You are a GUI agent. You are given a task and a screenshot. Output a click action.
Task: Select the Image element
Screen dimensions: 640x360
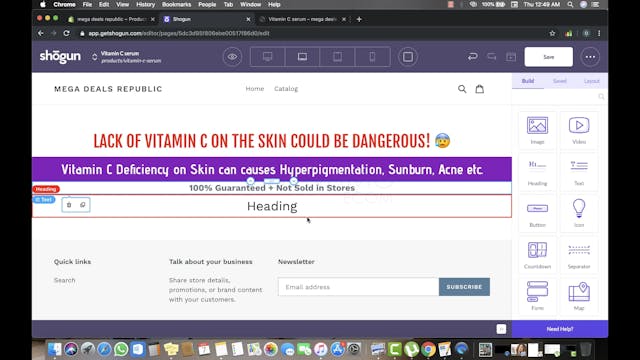point(538,130)
